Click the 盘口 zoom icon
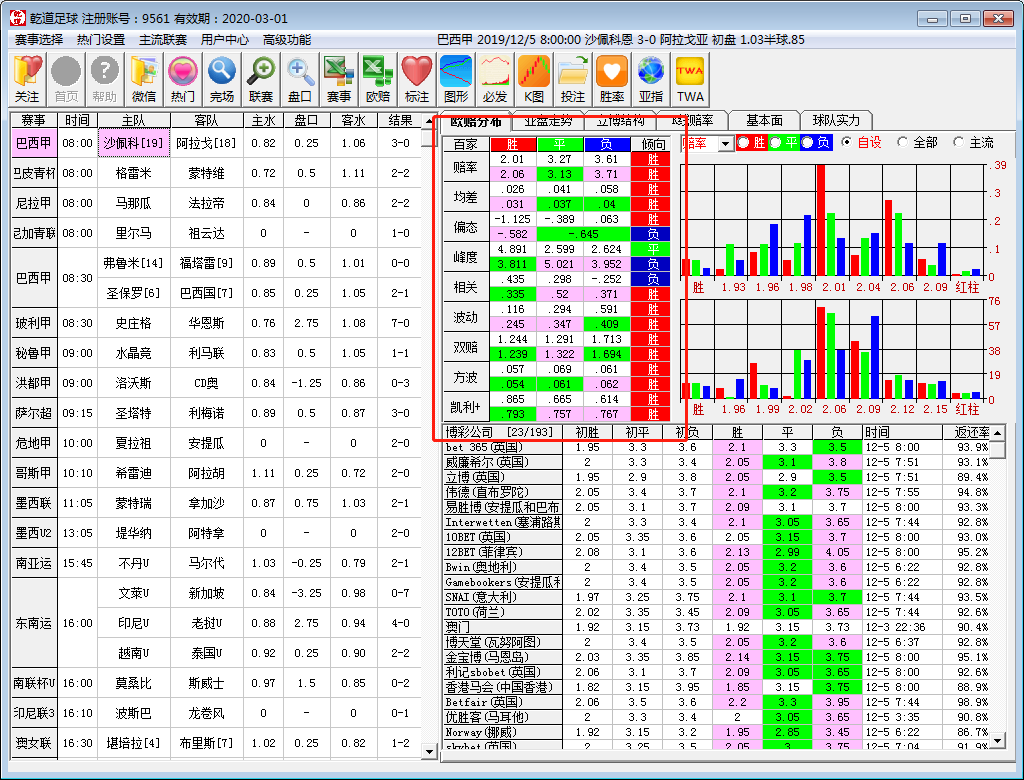Image resolution: width=1024 pixels, height=780 pixels. pyautogui.click(x=300, y=79)
